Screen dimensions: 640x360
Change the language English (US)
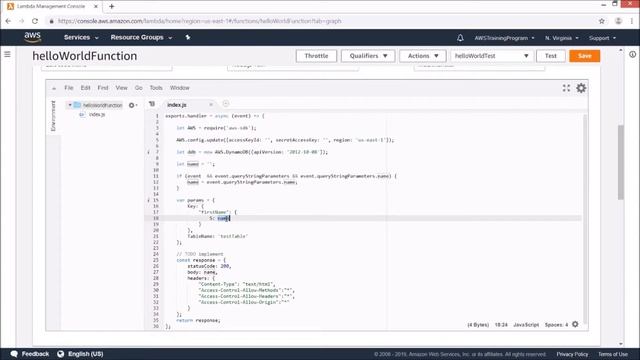click(x=80, y=354)
